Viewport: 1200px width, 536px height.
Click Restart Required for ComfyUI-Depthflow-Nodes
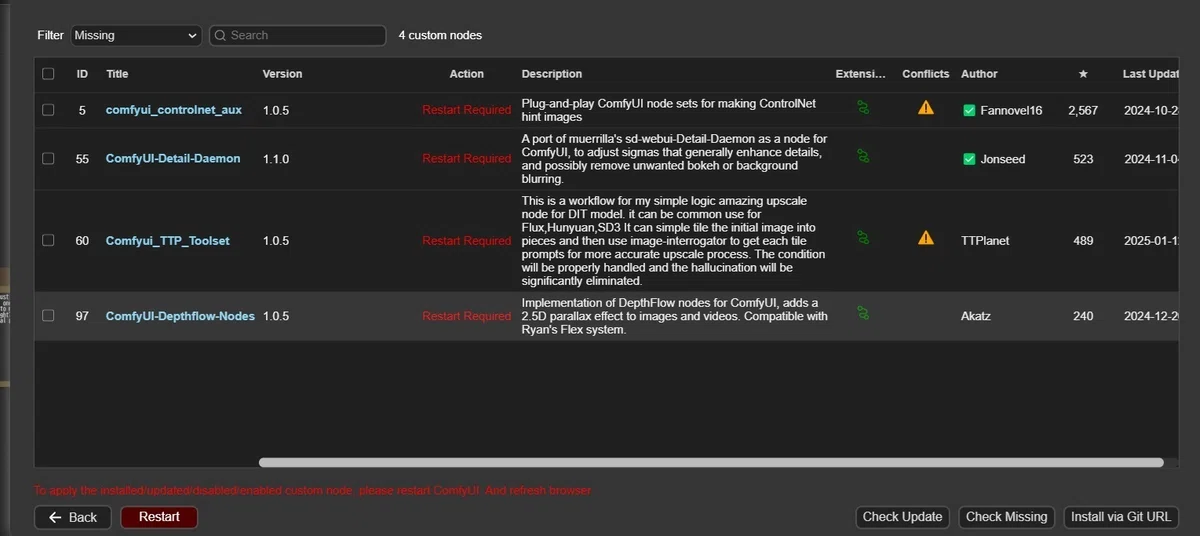pyautogui.click(x=466, y=316)
